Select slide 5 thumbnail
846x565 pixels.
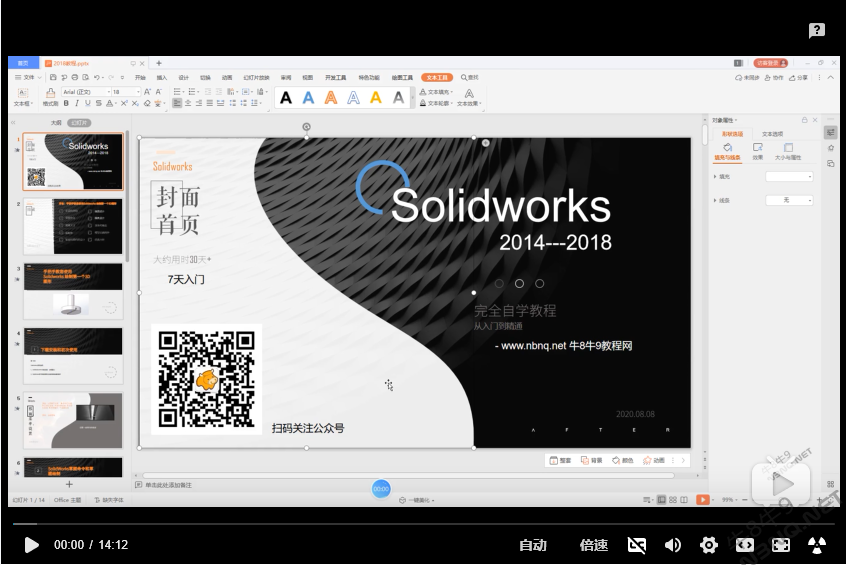point(73,420)
